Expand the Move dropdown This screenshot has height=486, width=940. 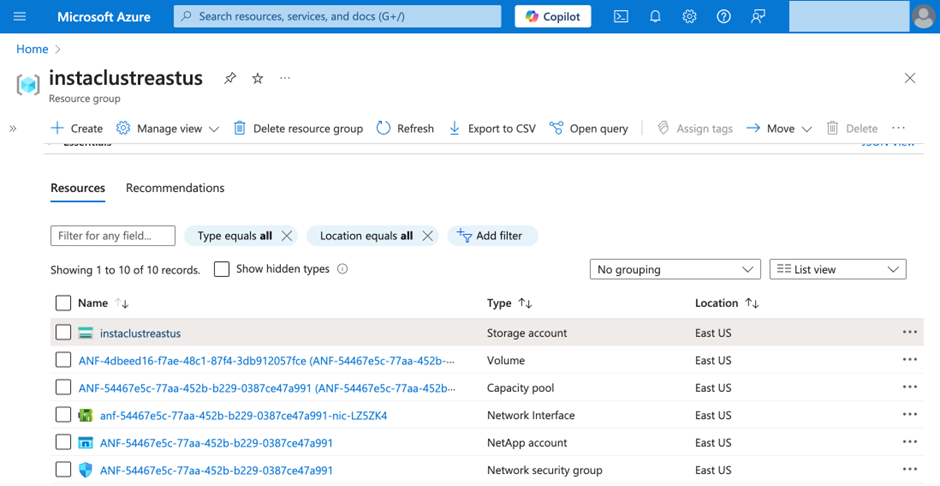(x=779, y=128)
